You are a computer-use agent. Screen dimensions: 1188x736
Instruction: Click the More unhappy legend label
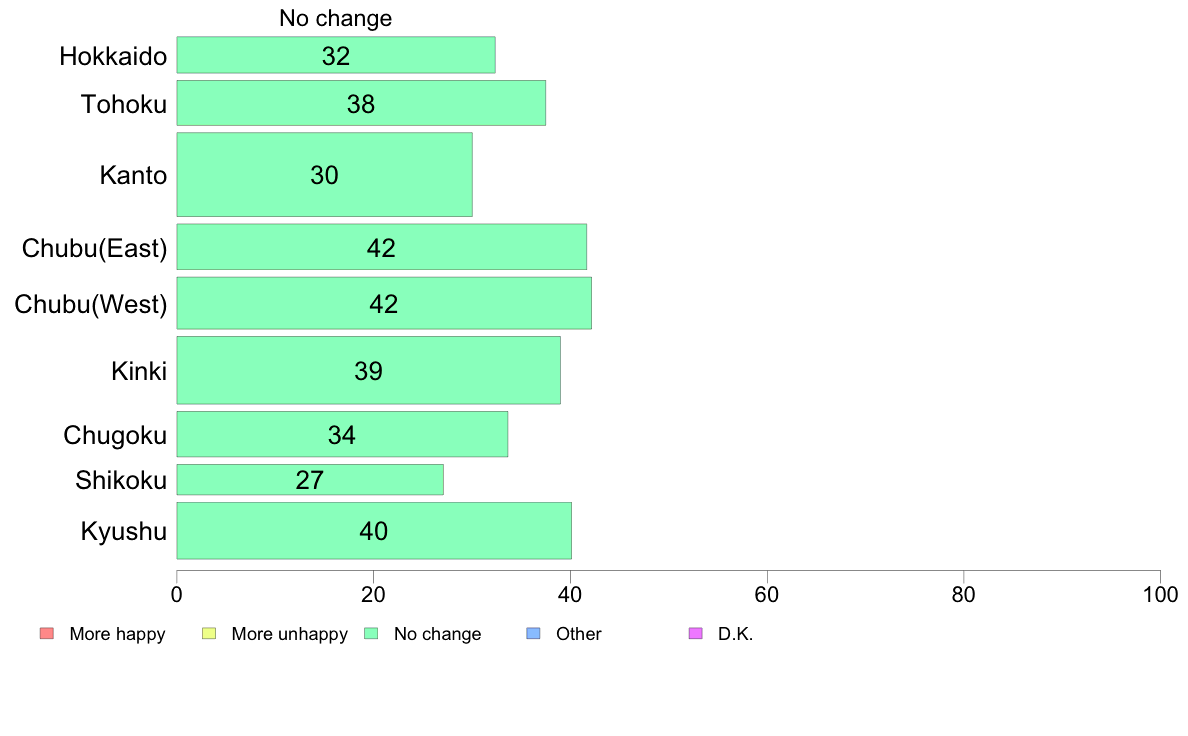289,634
